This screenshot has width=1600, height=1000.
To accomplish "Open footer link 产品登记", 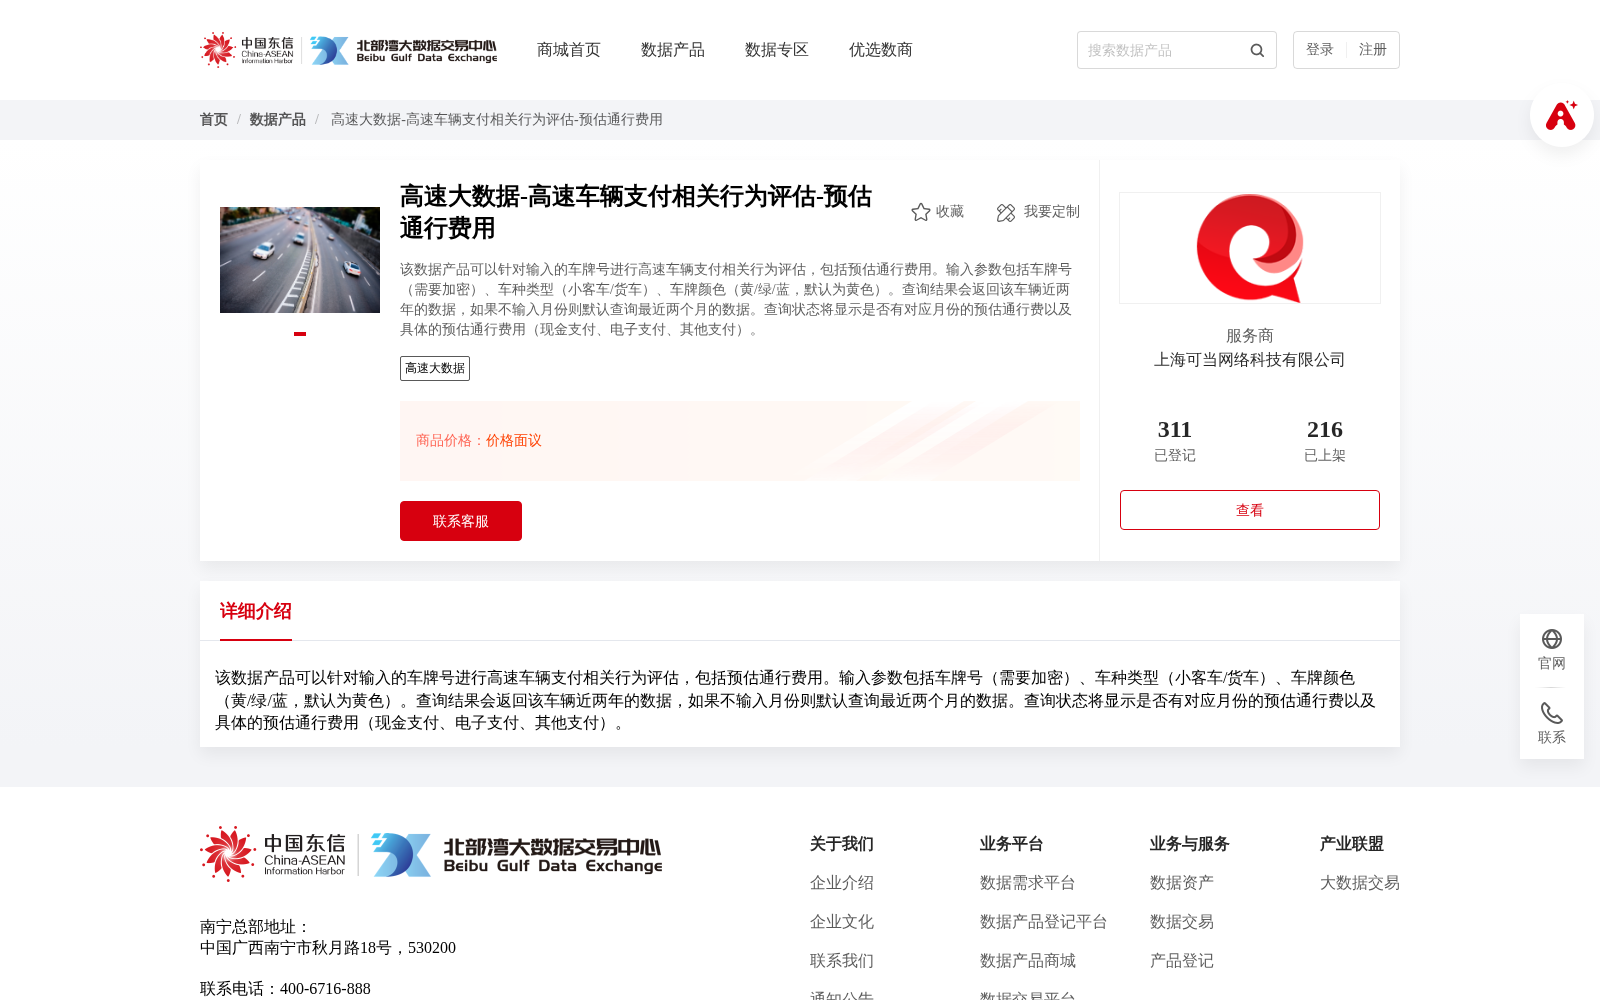I will pos(1182,961).
